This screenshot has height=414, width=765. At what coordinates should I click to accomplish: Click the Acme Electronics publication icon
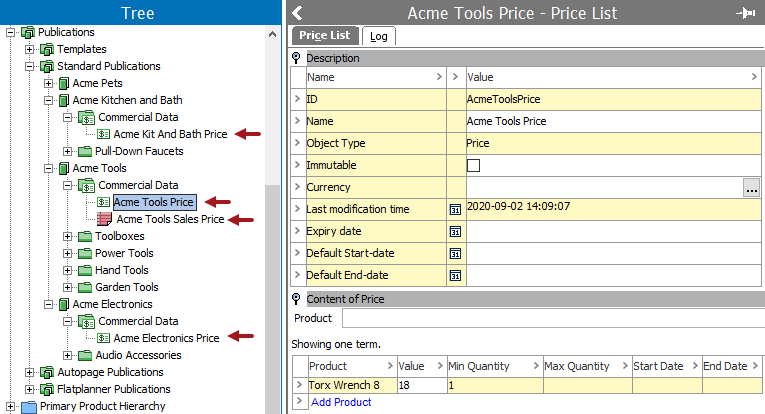(x=64, y=304)
